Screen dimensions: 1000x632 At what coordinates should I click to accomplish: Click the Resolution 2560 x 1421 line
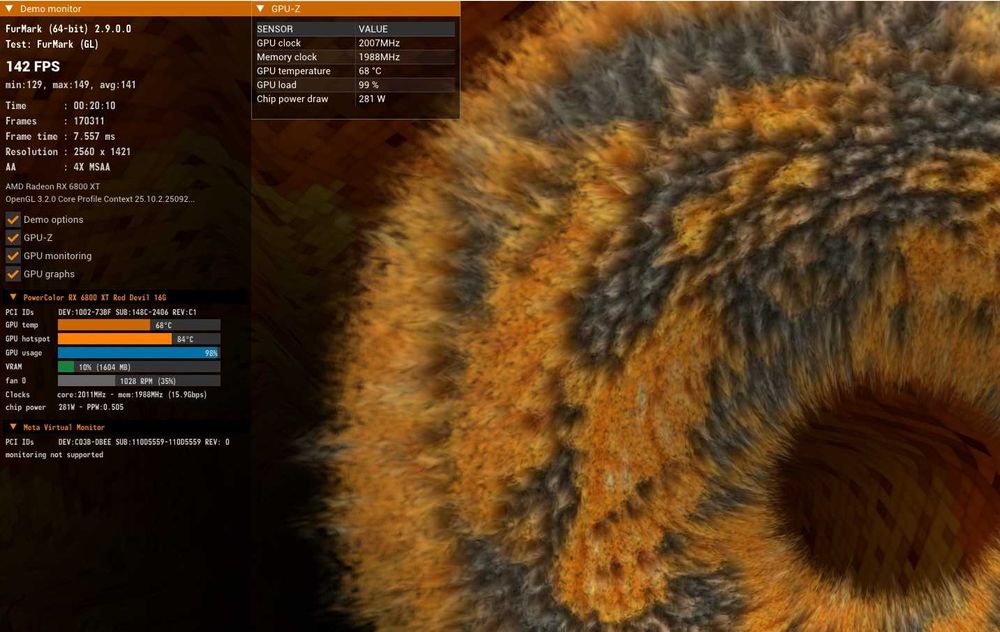[68, 151]
